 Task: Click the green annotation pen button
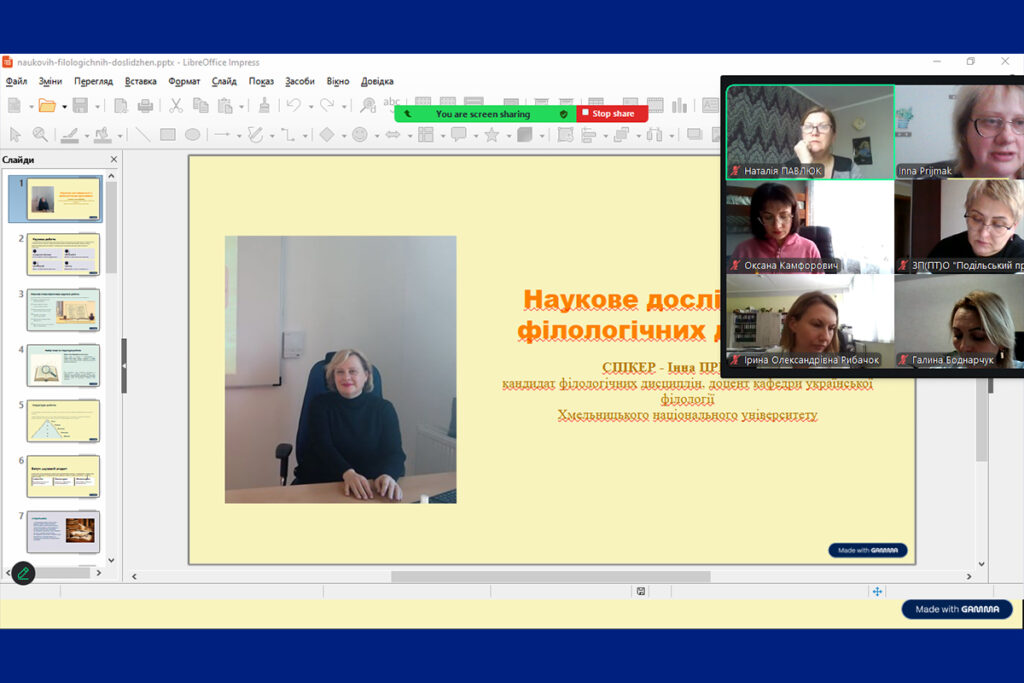[23, 573]
